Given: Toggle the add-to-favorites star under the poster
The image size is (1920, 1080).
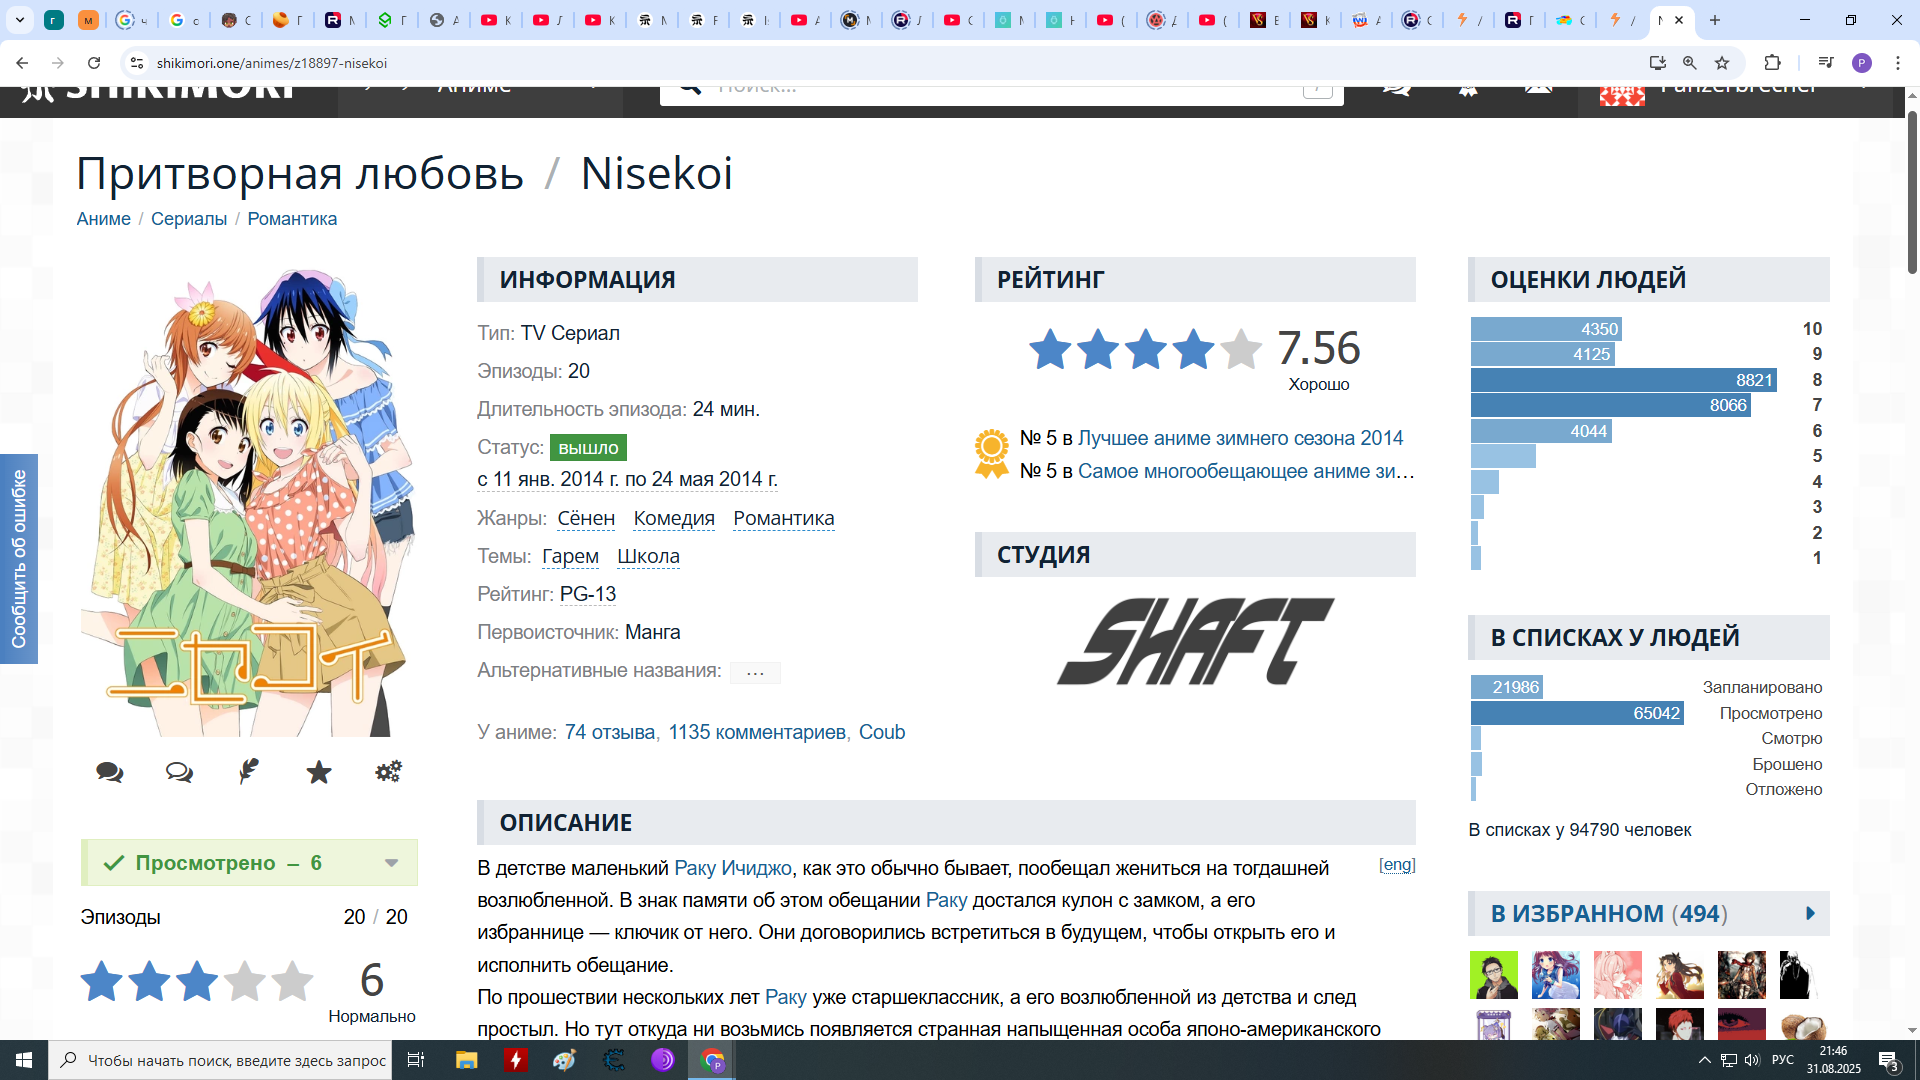Looking at the screenshot, I should pos(318,771).
